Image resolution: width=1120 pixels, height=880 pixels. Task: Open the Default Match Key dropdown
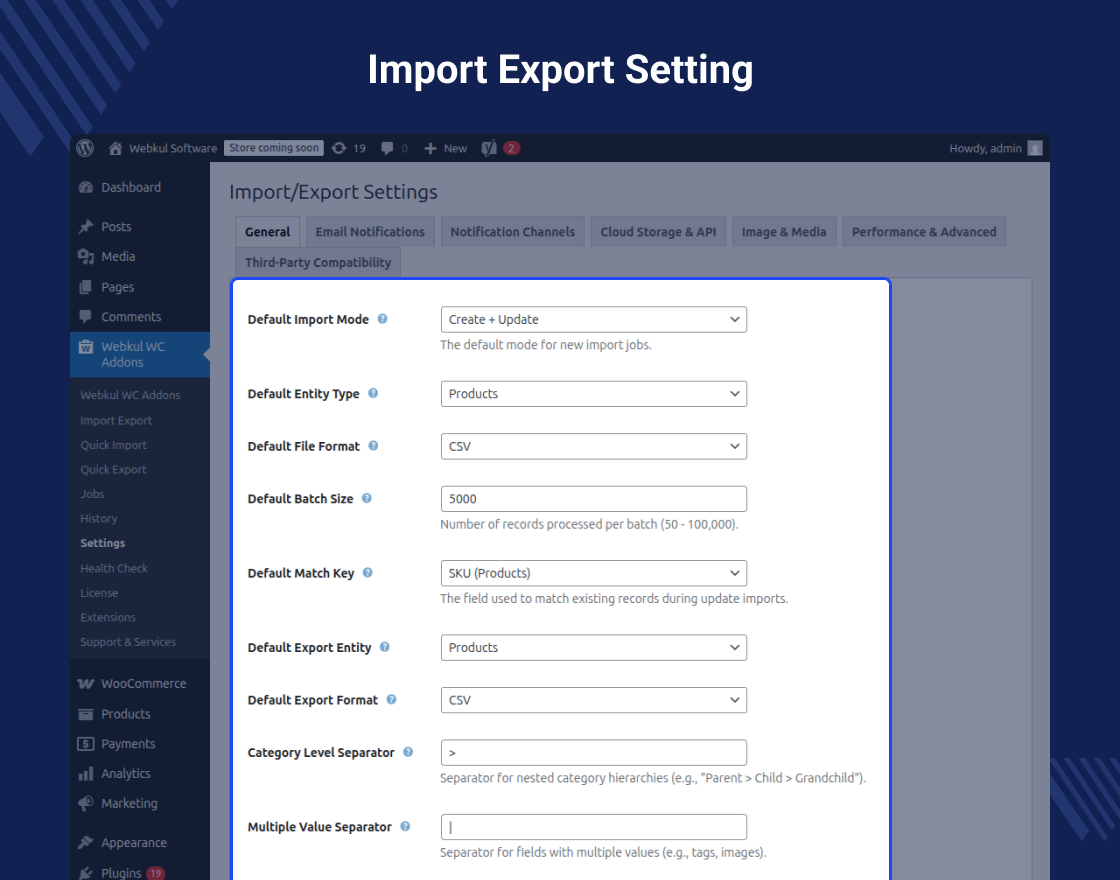pos(594,573)
